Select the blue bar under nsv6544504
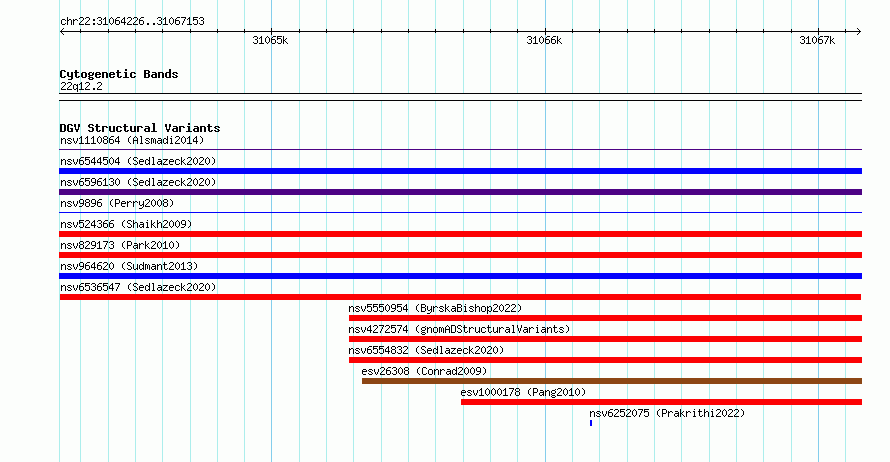Viewport: 890px width, 462px height. (x=460, y=171)
